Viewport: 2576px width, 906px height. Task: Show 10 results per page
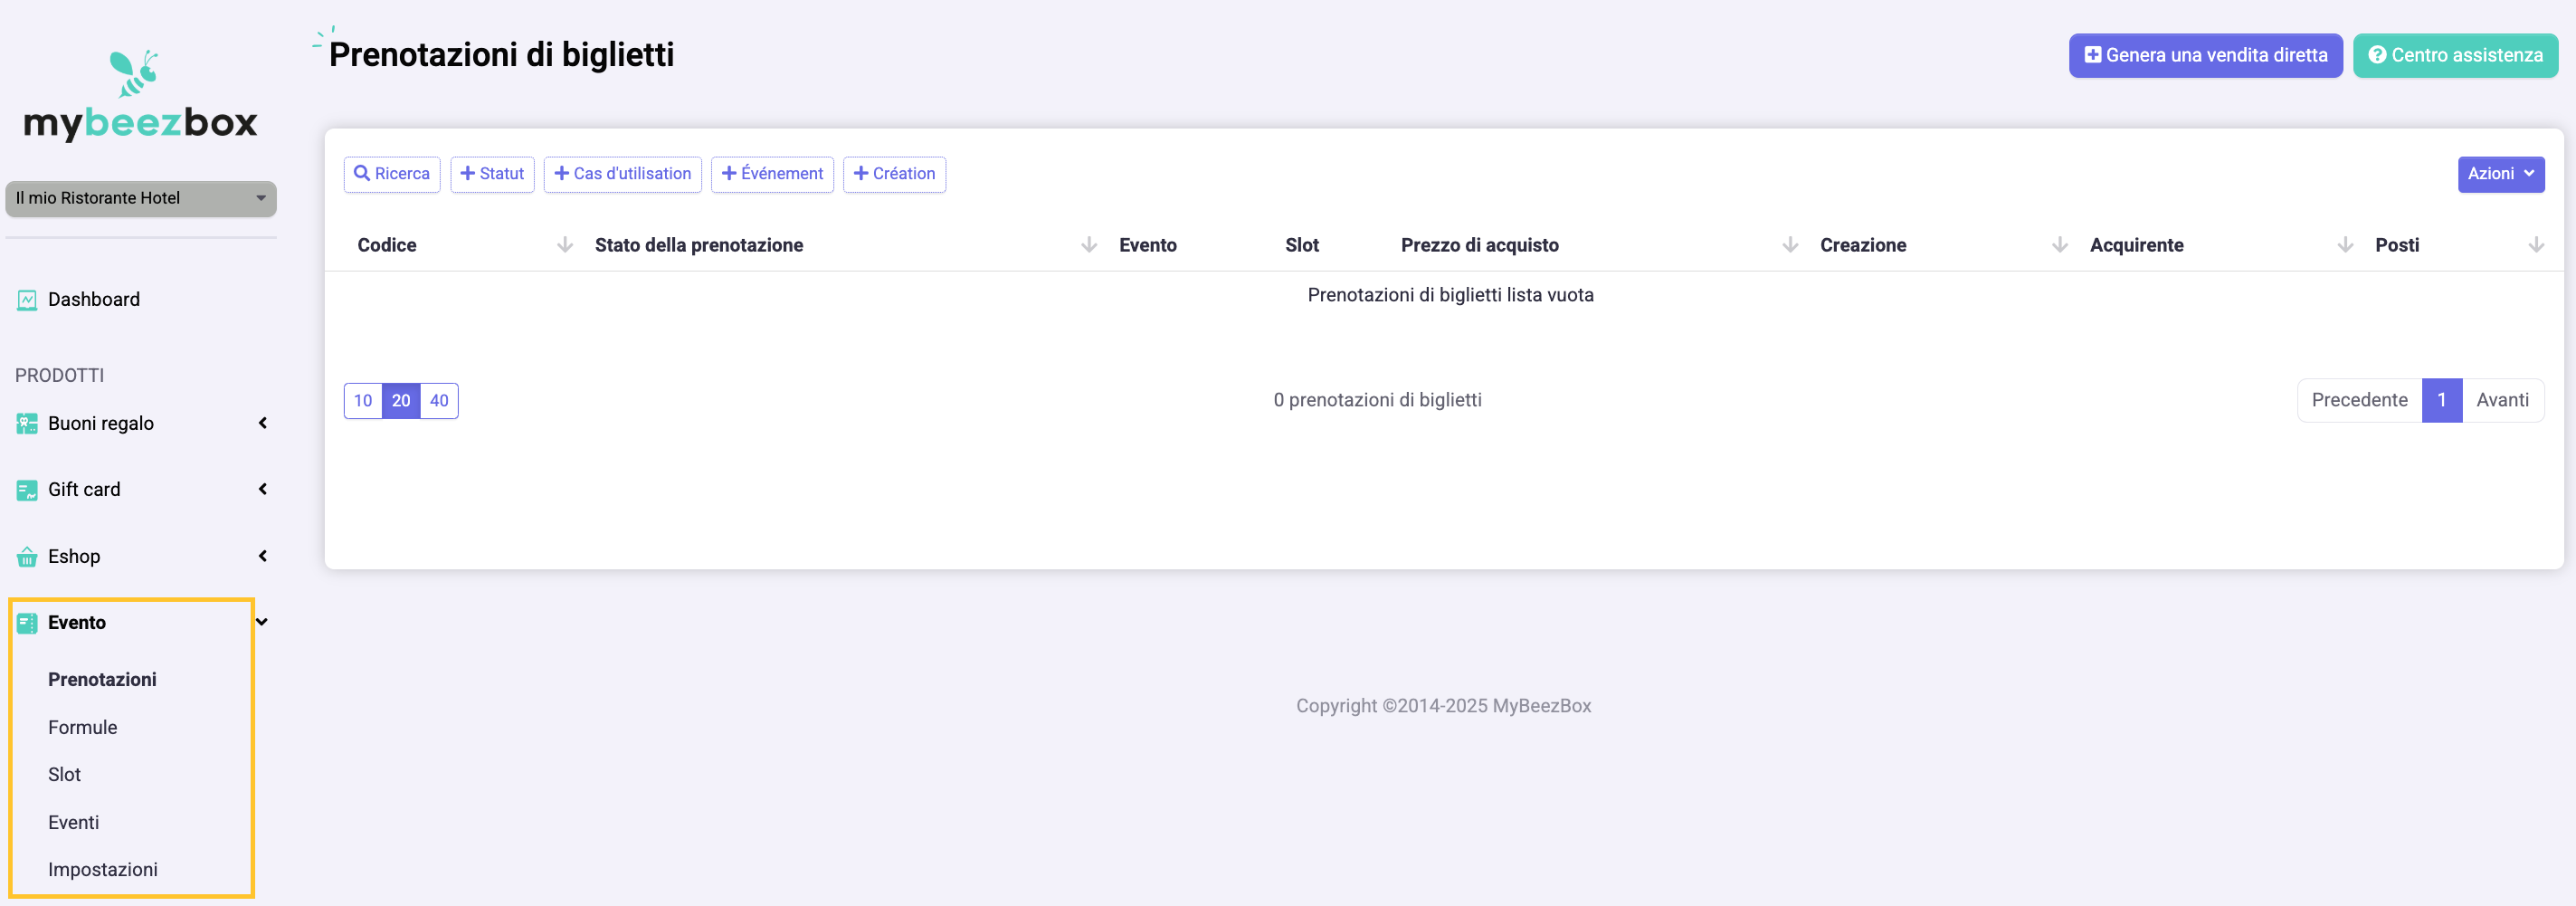[363, 401]
